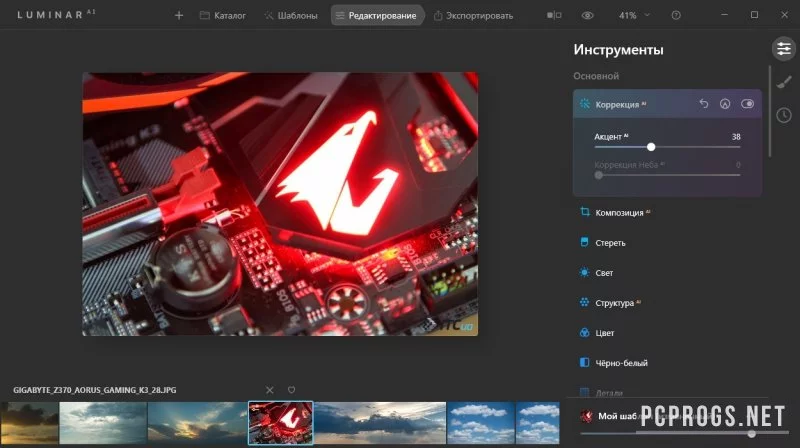Mark photo as favorite with heart icon
This screenshot has height=448, width=800.
point(291,390)
